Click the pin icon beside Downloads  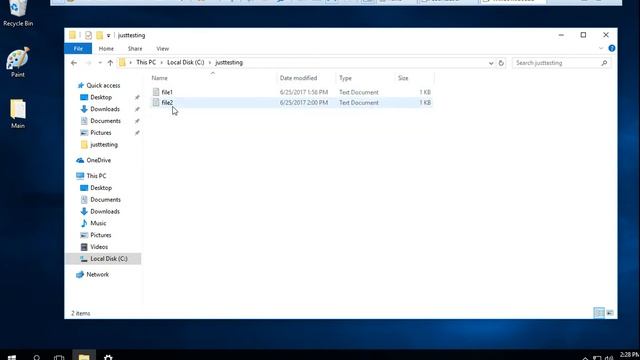(x=137, y=109)
